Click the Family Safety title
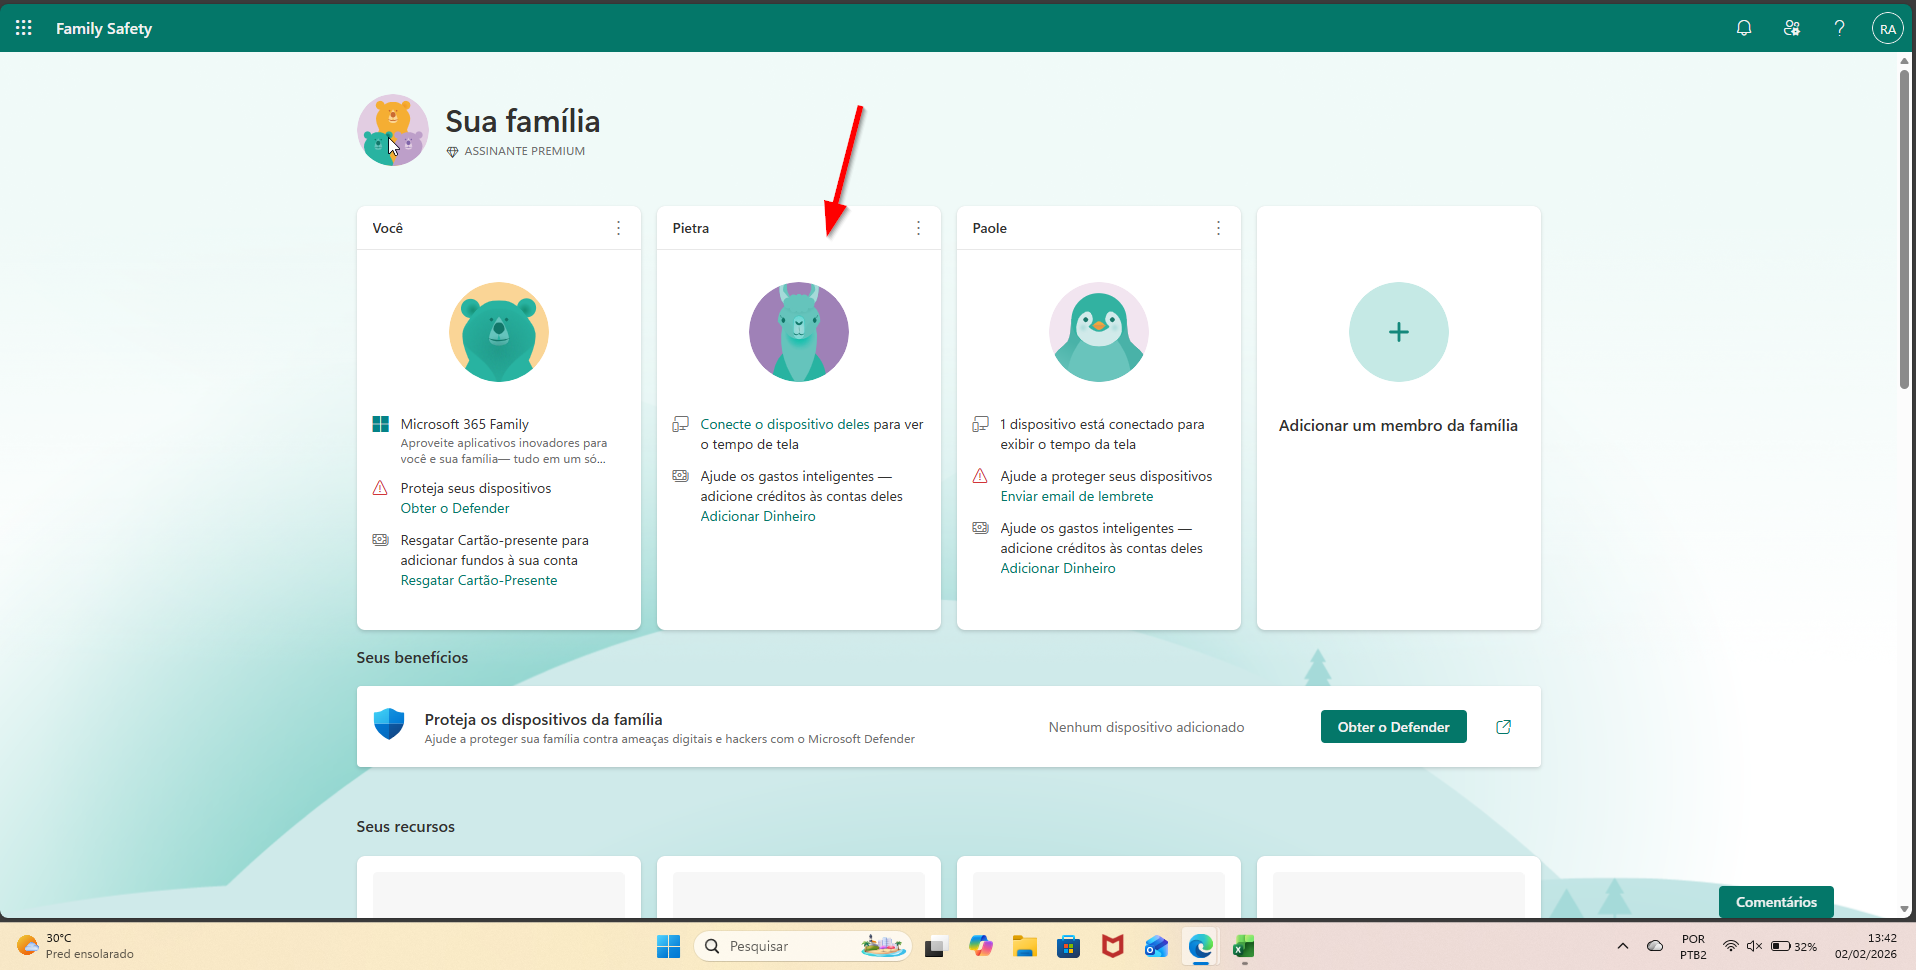 pos(104,28)
